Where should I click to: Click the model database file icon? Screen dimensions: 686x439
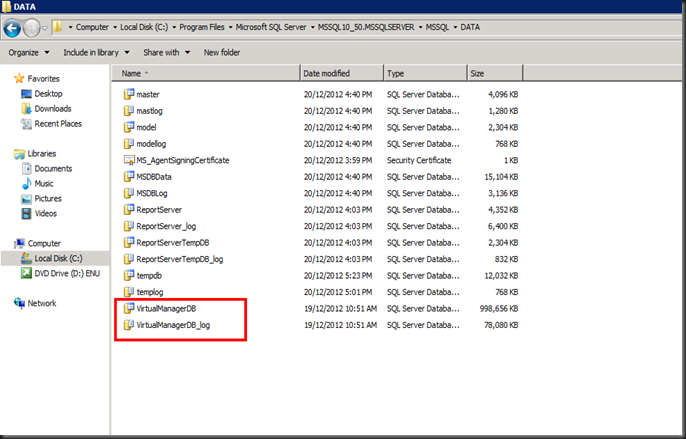pos(129,127)
